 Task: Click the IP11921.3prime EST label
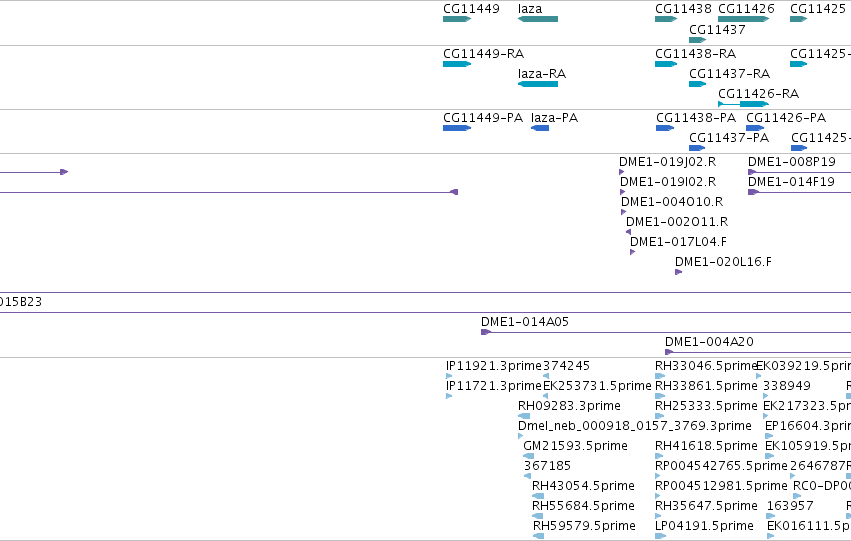[494, 366]
